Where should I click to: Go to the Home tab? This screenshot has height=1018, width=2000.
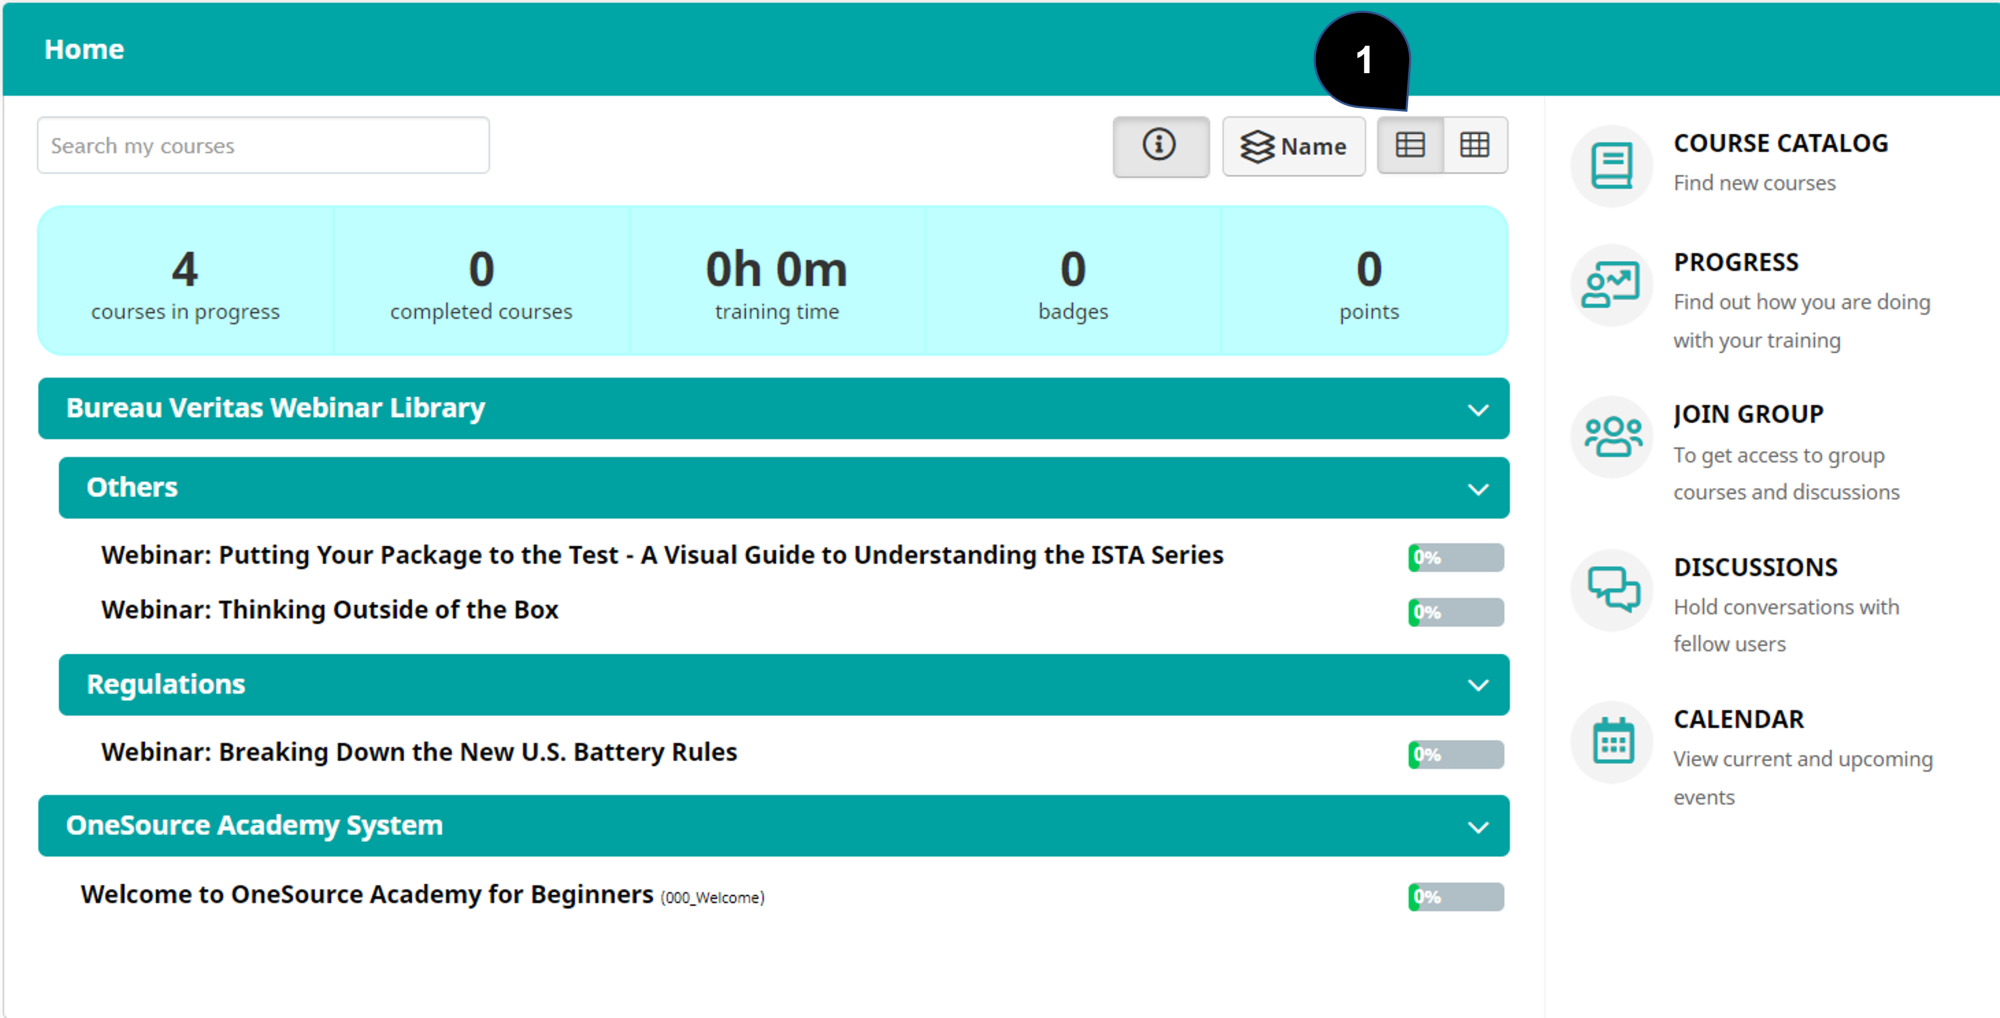tap(84, 49)
